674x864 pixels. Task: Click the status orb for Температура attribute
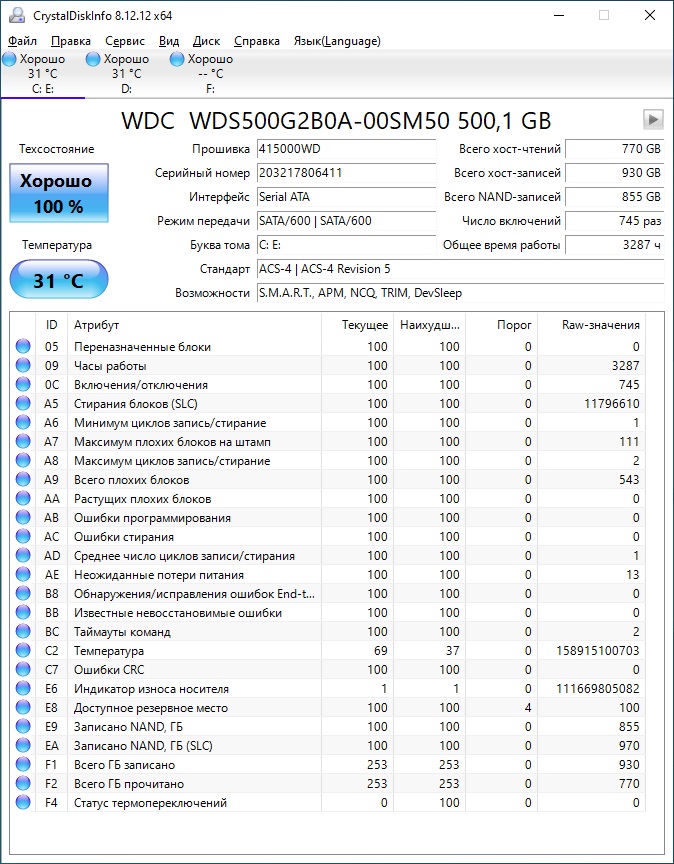pyautogui.click(x=23, y=651)
